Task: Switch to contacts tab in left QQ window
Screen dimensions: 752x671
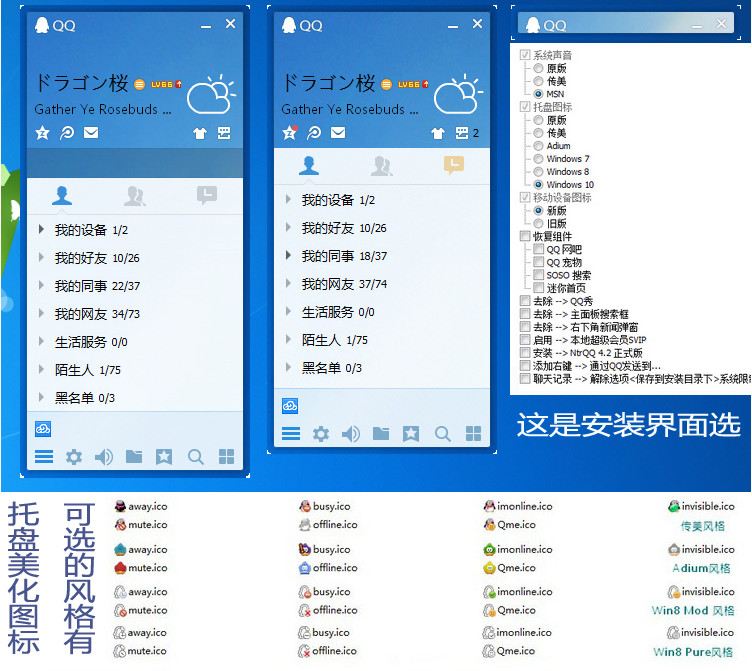Action: tap(62, 196)
